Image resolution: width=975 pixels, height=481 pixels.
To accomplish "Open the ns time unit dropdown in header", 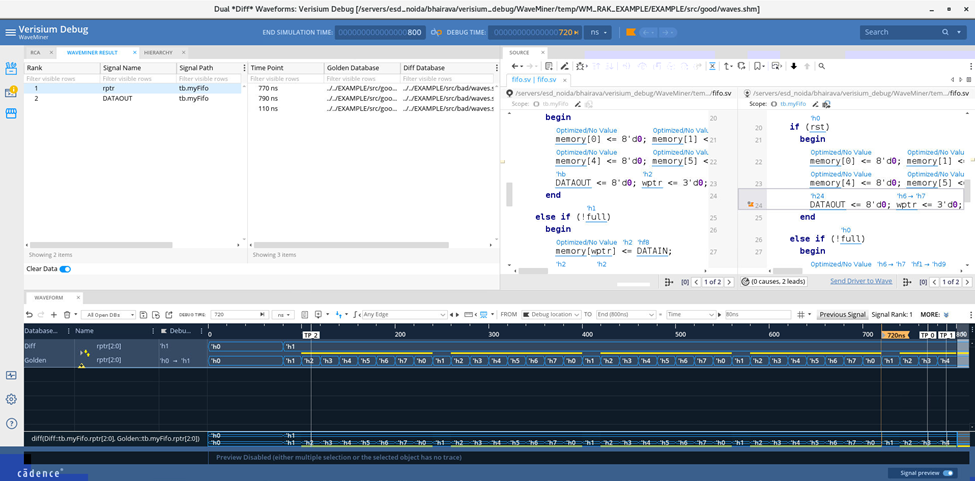I will coord(597,32).
